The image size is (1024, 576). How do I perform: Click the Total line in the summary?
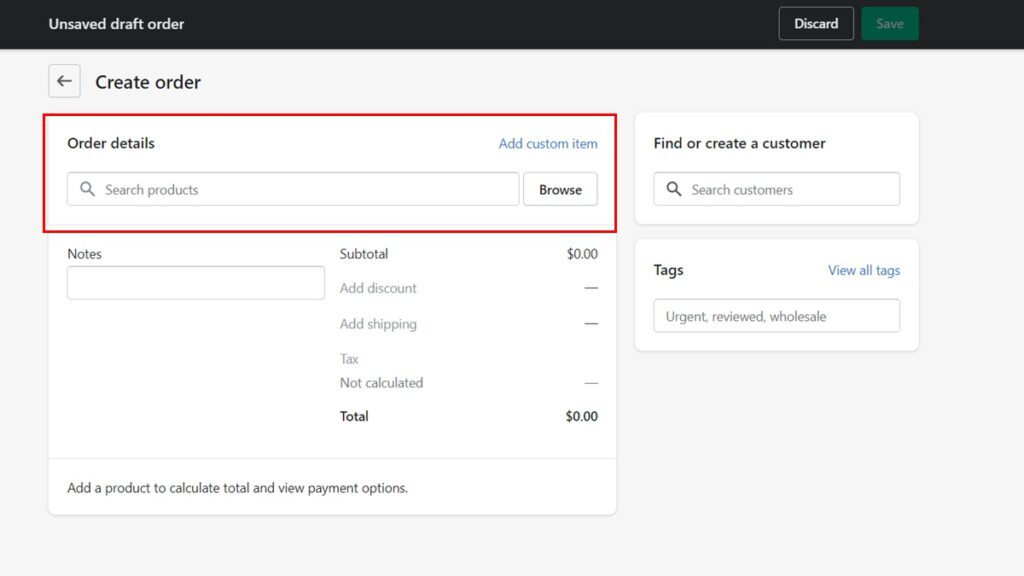point(354,416)
